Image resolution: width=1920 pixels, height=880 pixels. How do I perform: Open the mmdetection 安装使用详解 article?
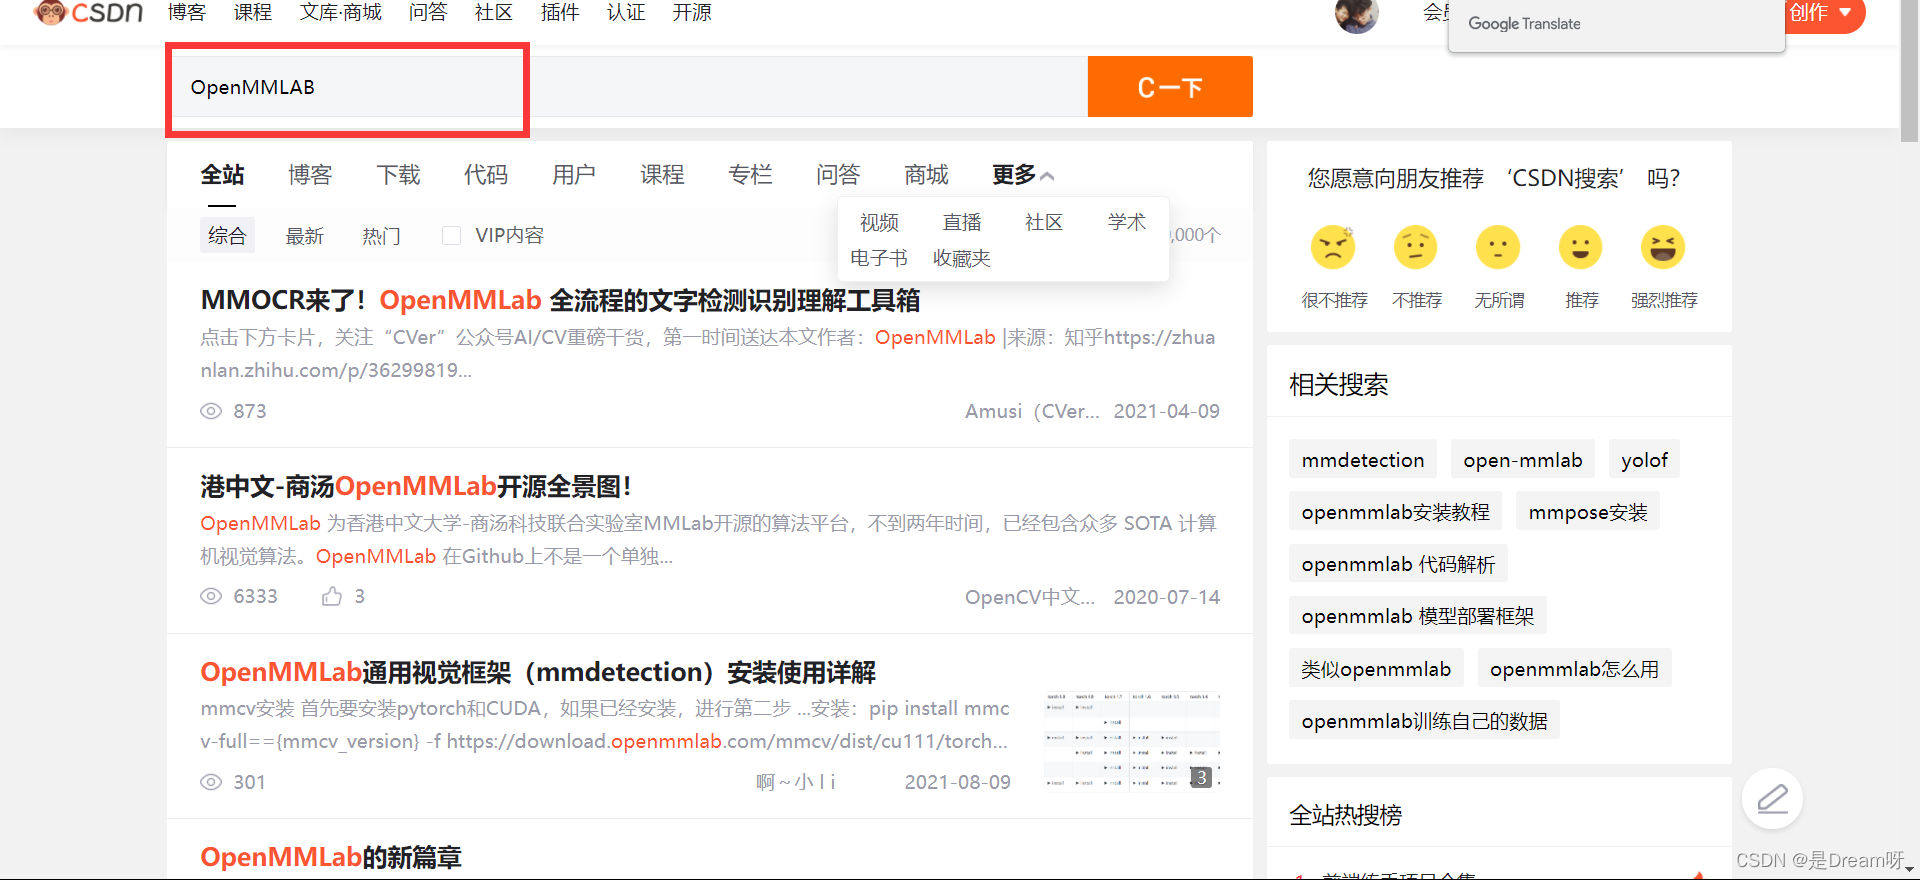tap(538, 672)
